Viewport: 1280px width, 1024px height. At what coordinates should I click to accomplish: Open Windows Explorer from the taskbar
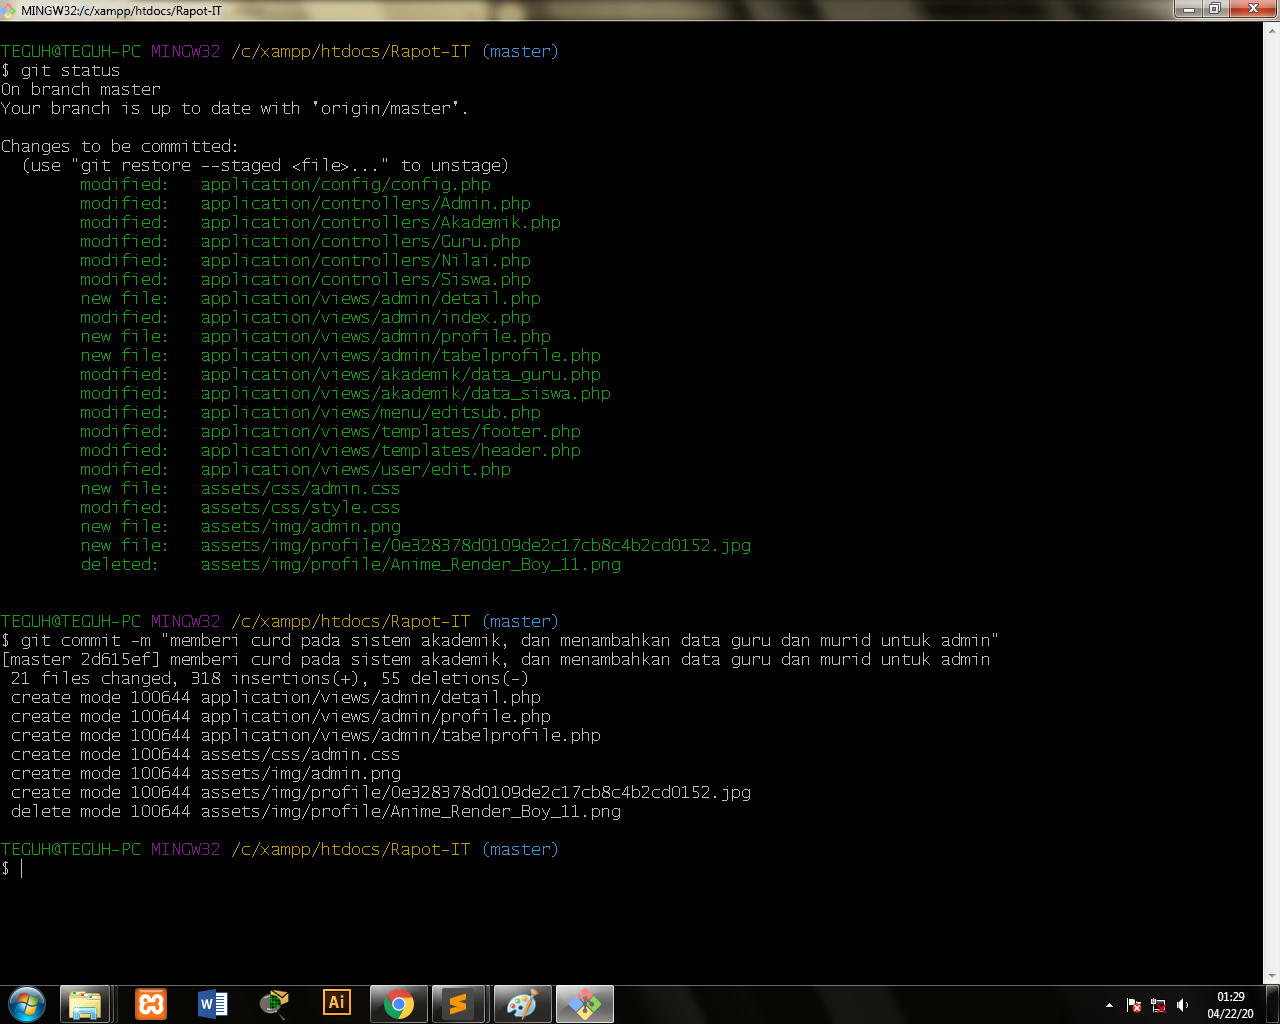click(x=85, y=1004)
